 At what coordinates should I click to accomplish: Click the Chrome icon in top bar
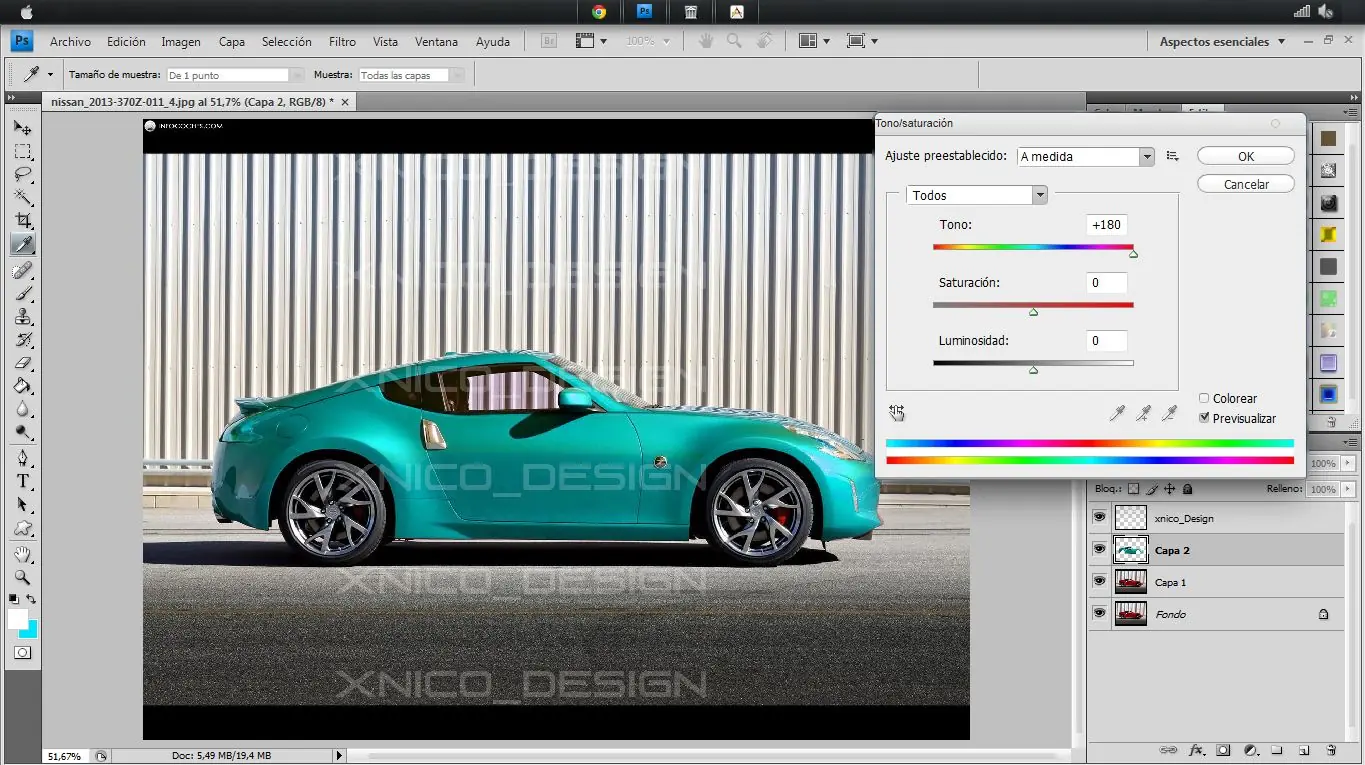[599, 12]
